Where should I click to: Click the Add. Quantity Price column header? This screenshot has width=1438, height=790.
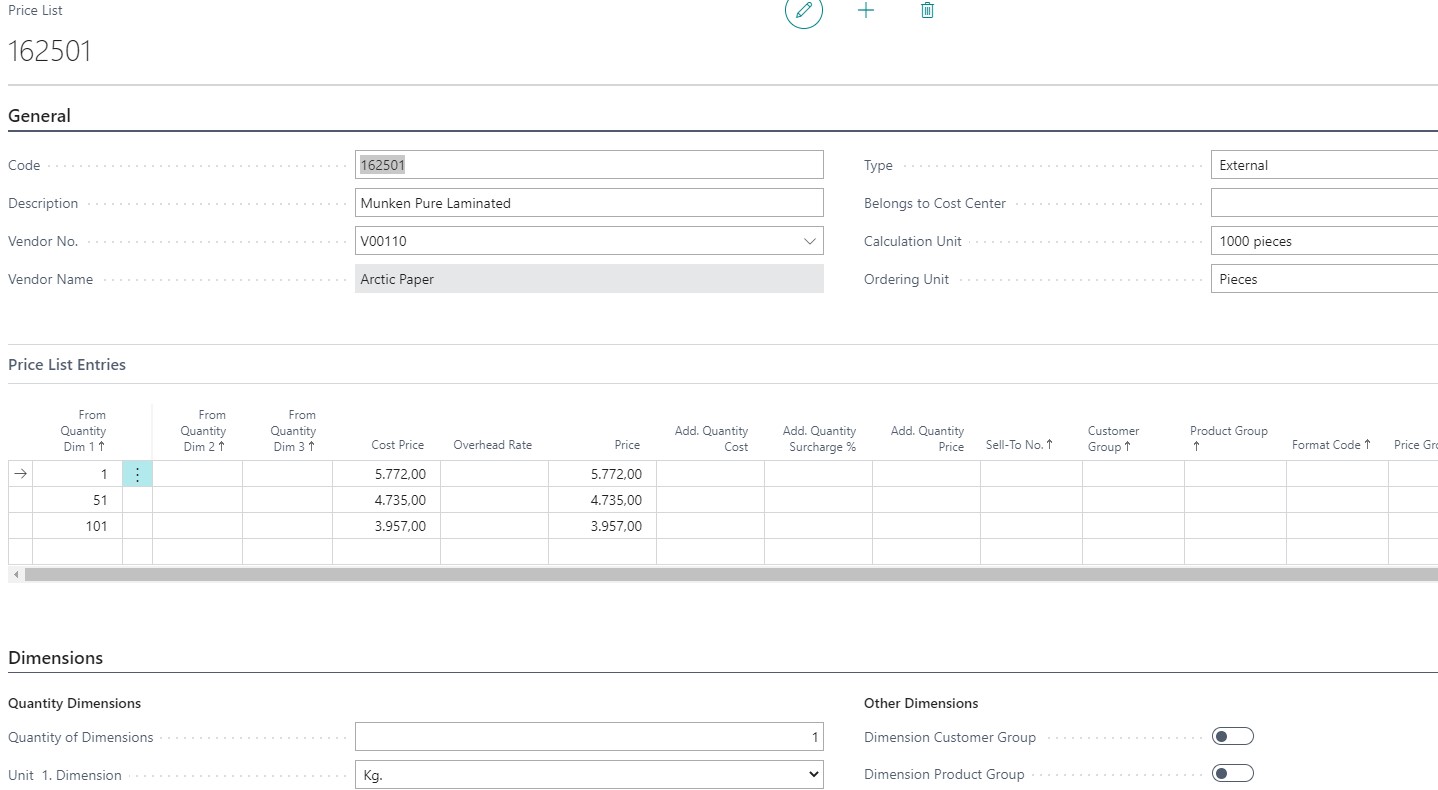tap(927, 439)
